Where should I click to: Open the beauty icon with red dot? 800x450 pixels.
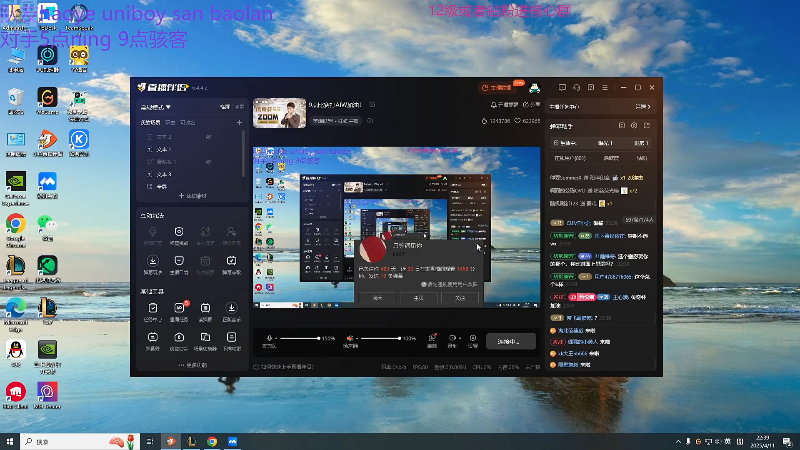point(432,340)
